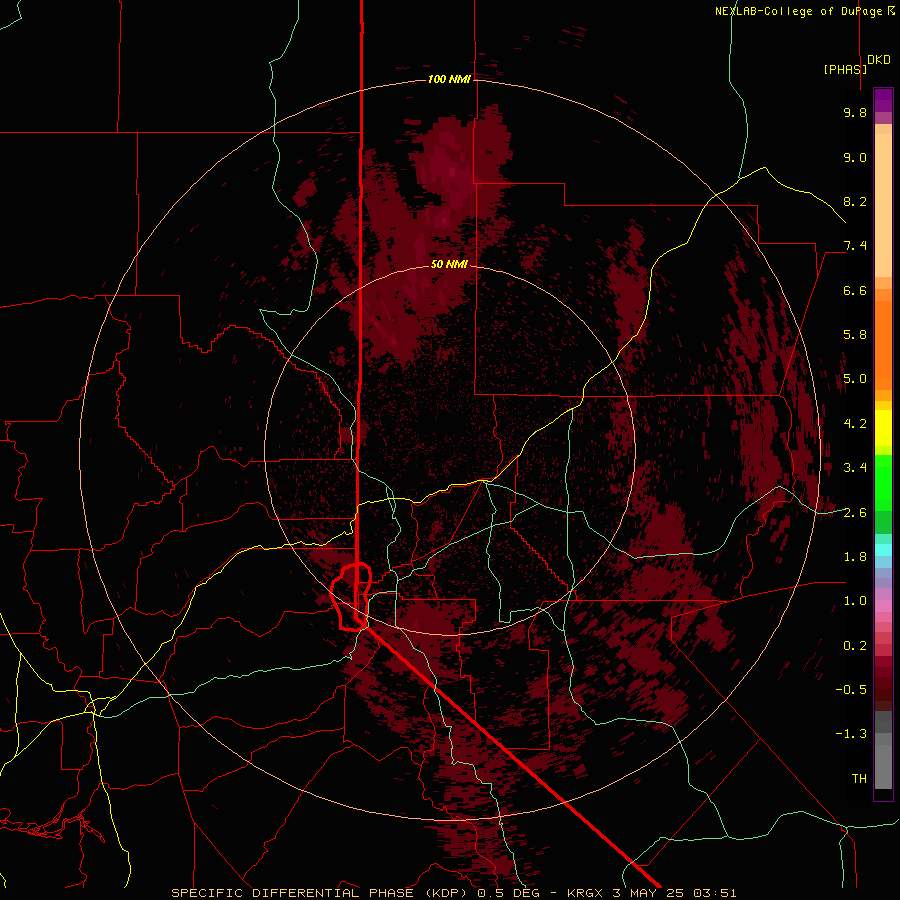Click the 5.0 value on the color scale
This screenshot has width=900, height=900.
click(855, 379)
